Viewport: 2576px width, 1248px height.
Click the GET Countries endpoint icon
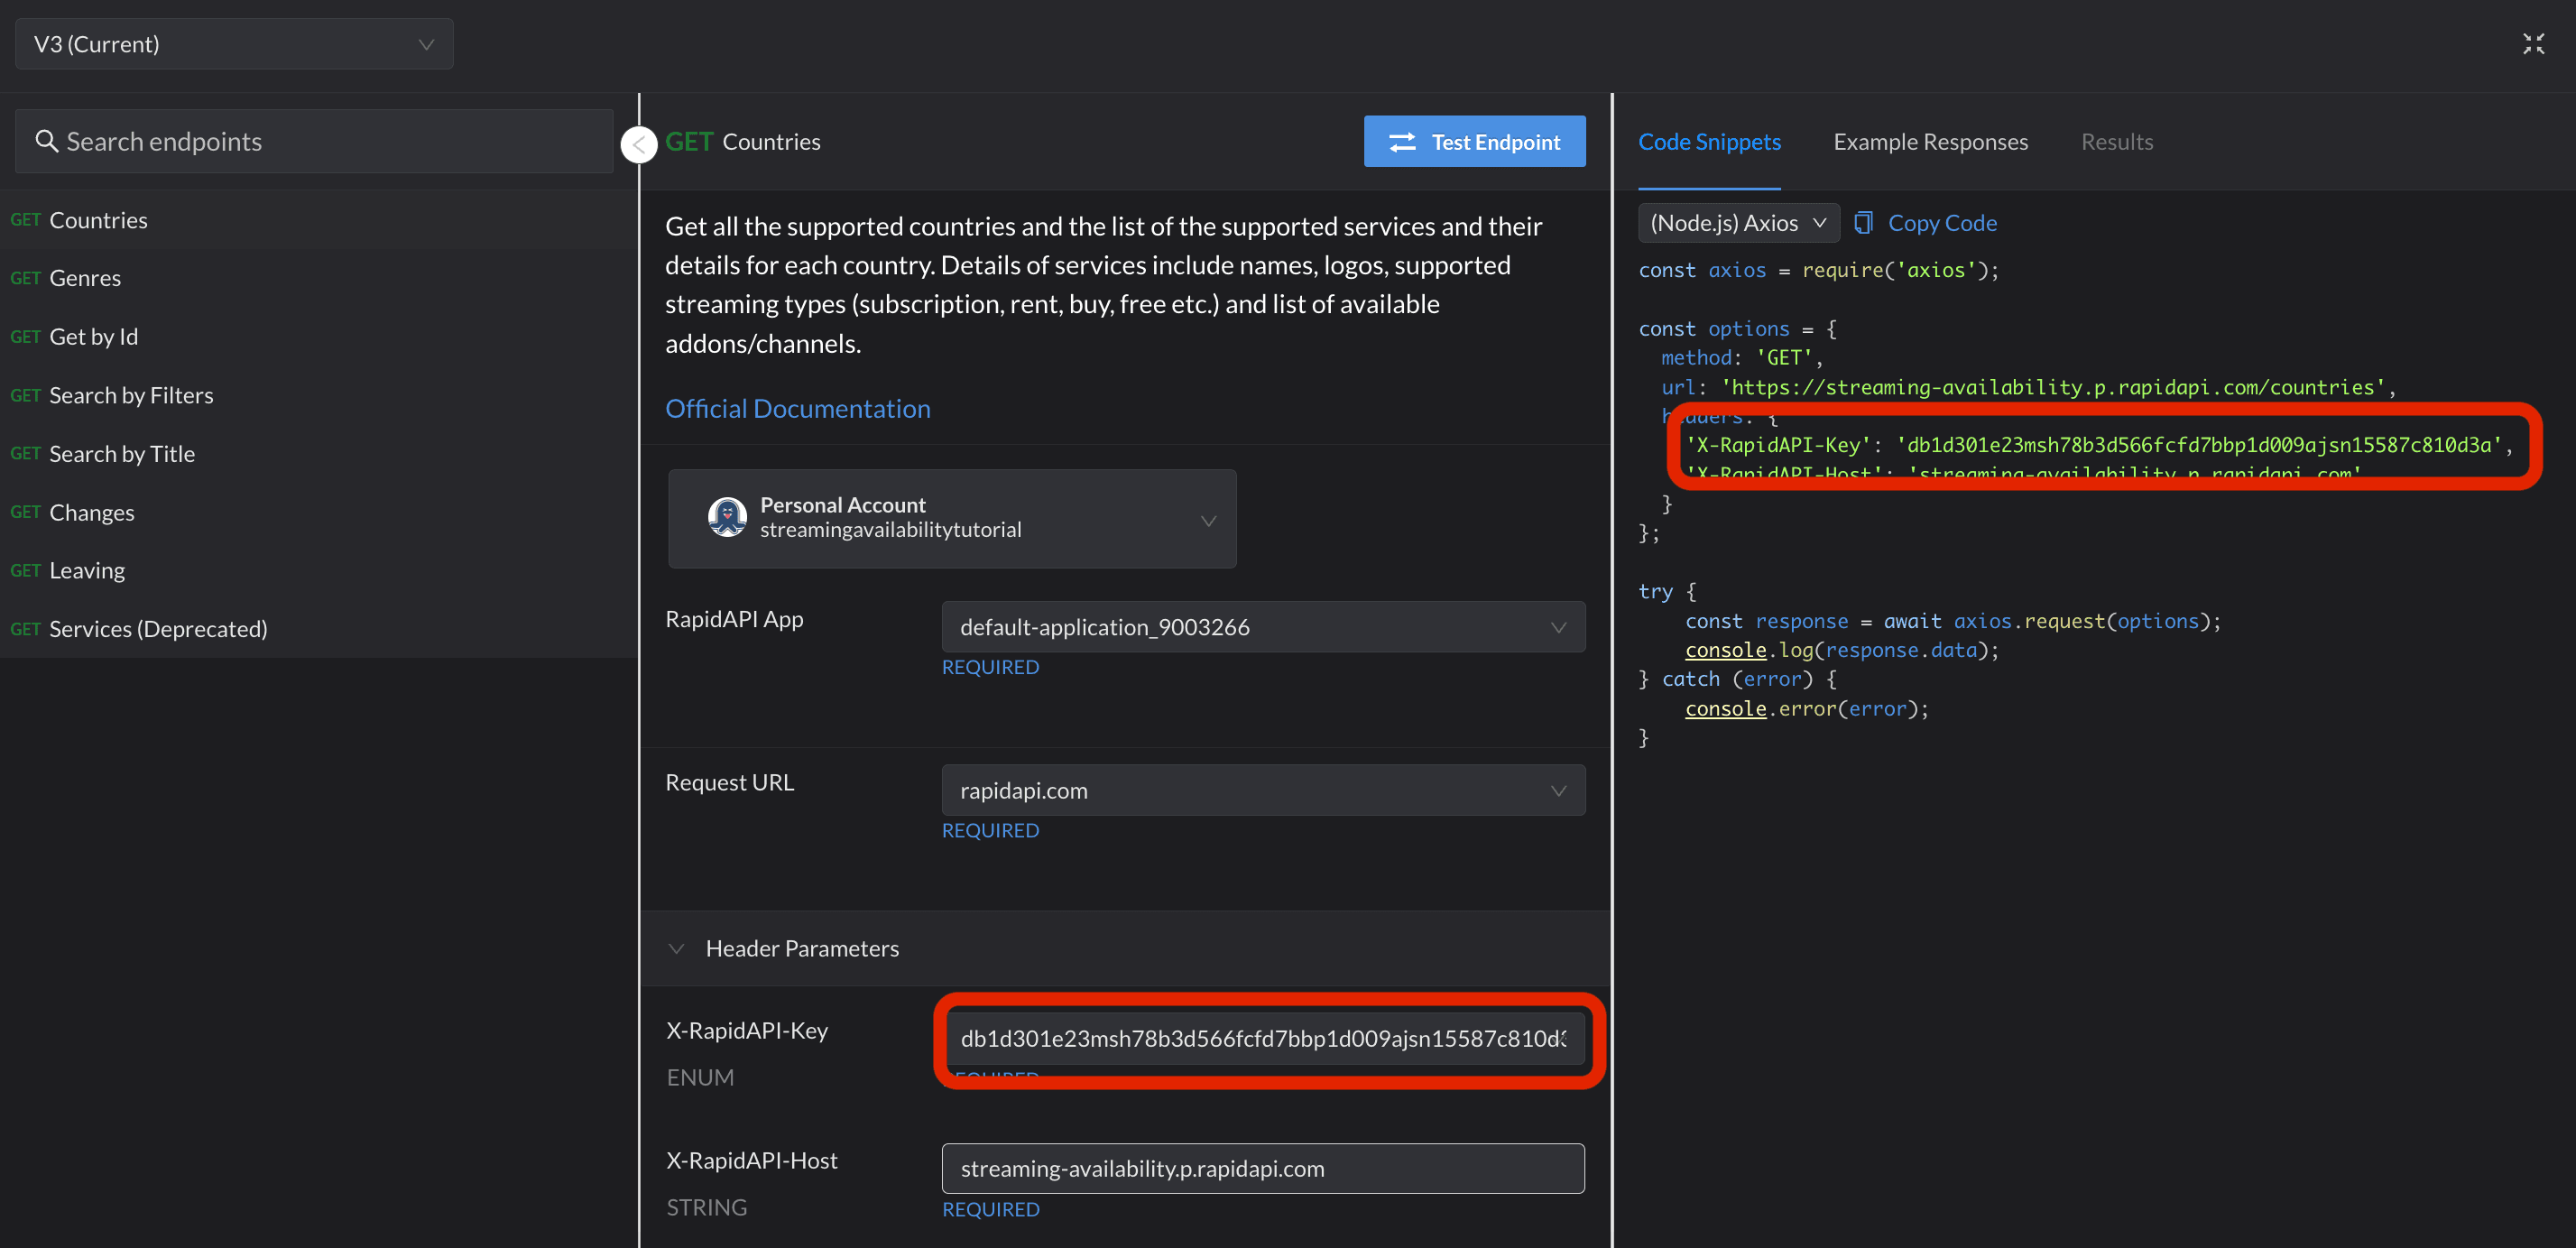click(24, 218)
